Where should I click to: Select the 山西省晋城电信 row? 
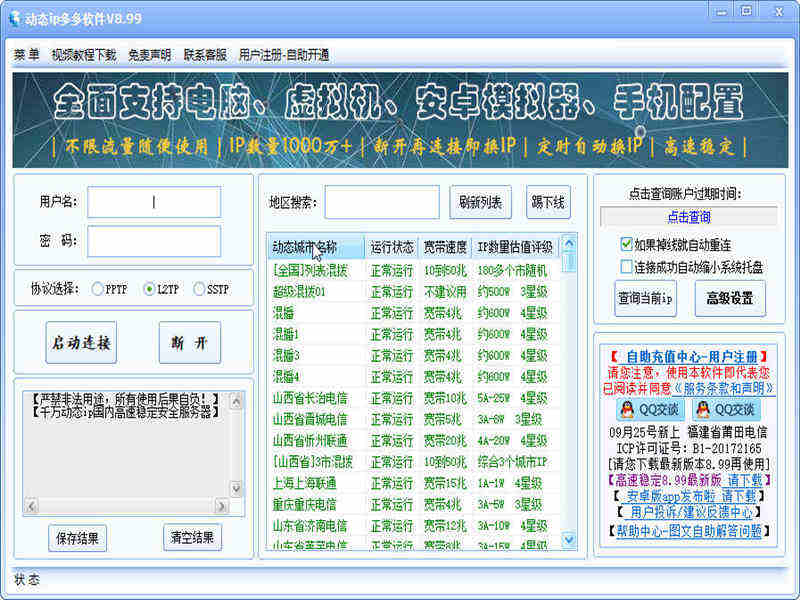[413, 419]
